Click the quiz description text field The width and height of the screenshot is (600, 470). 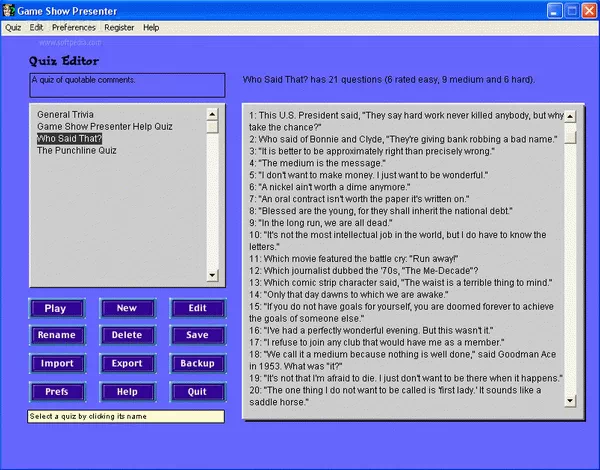click(126, 86)
